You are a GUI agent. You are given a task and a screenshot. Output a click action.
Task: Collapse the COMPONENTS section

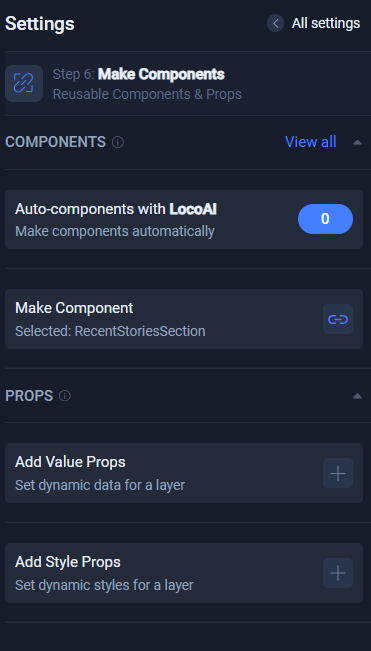click(357, 142)
